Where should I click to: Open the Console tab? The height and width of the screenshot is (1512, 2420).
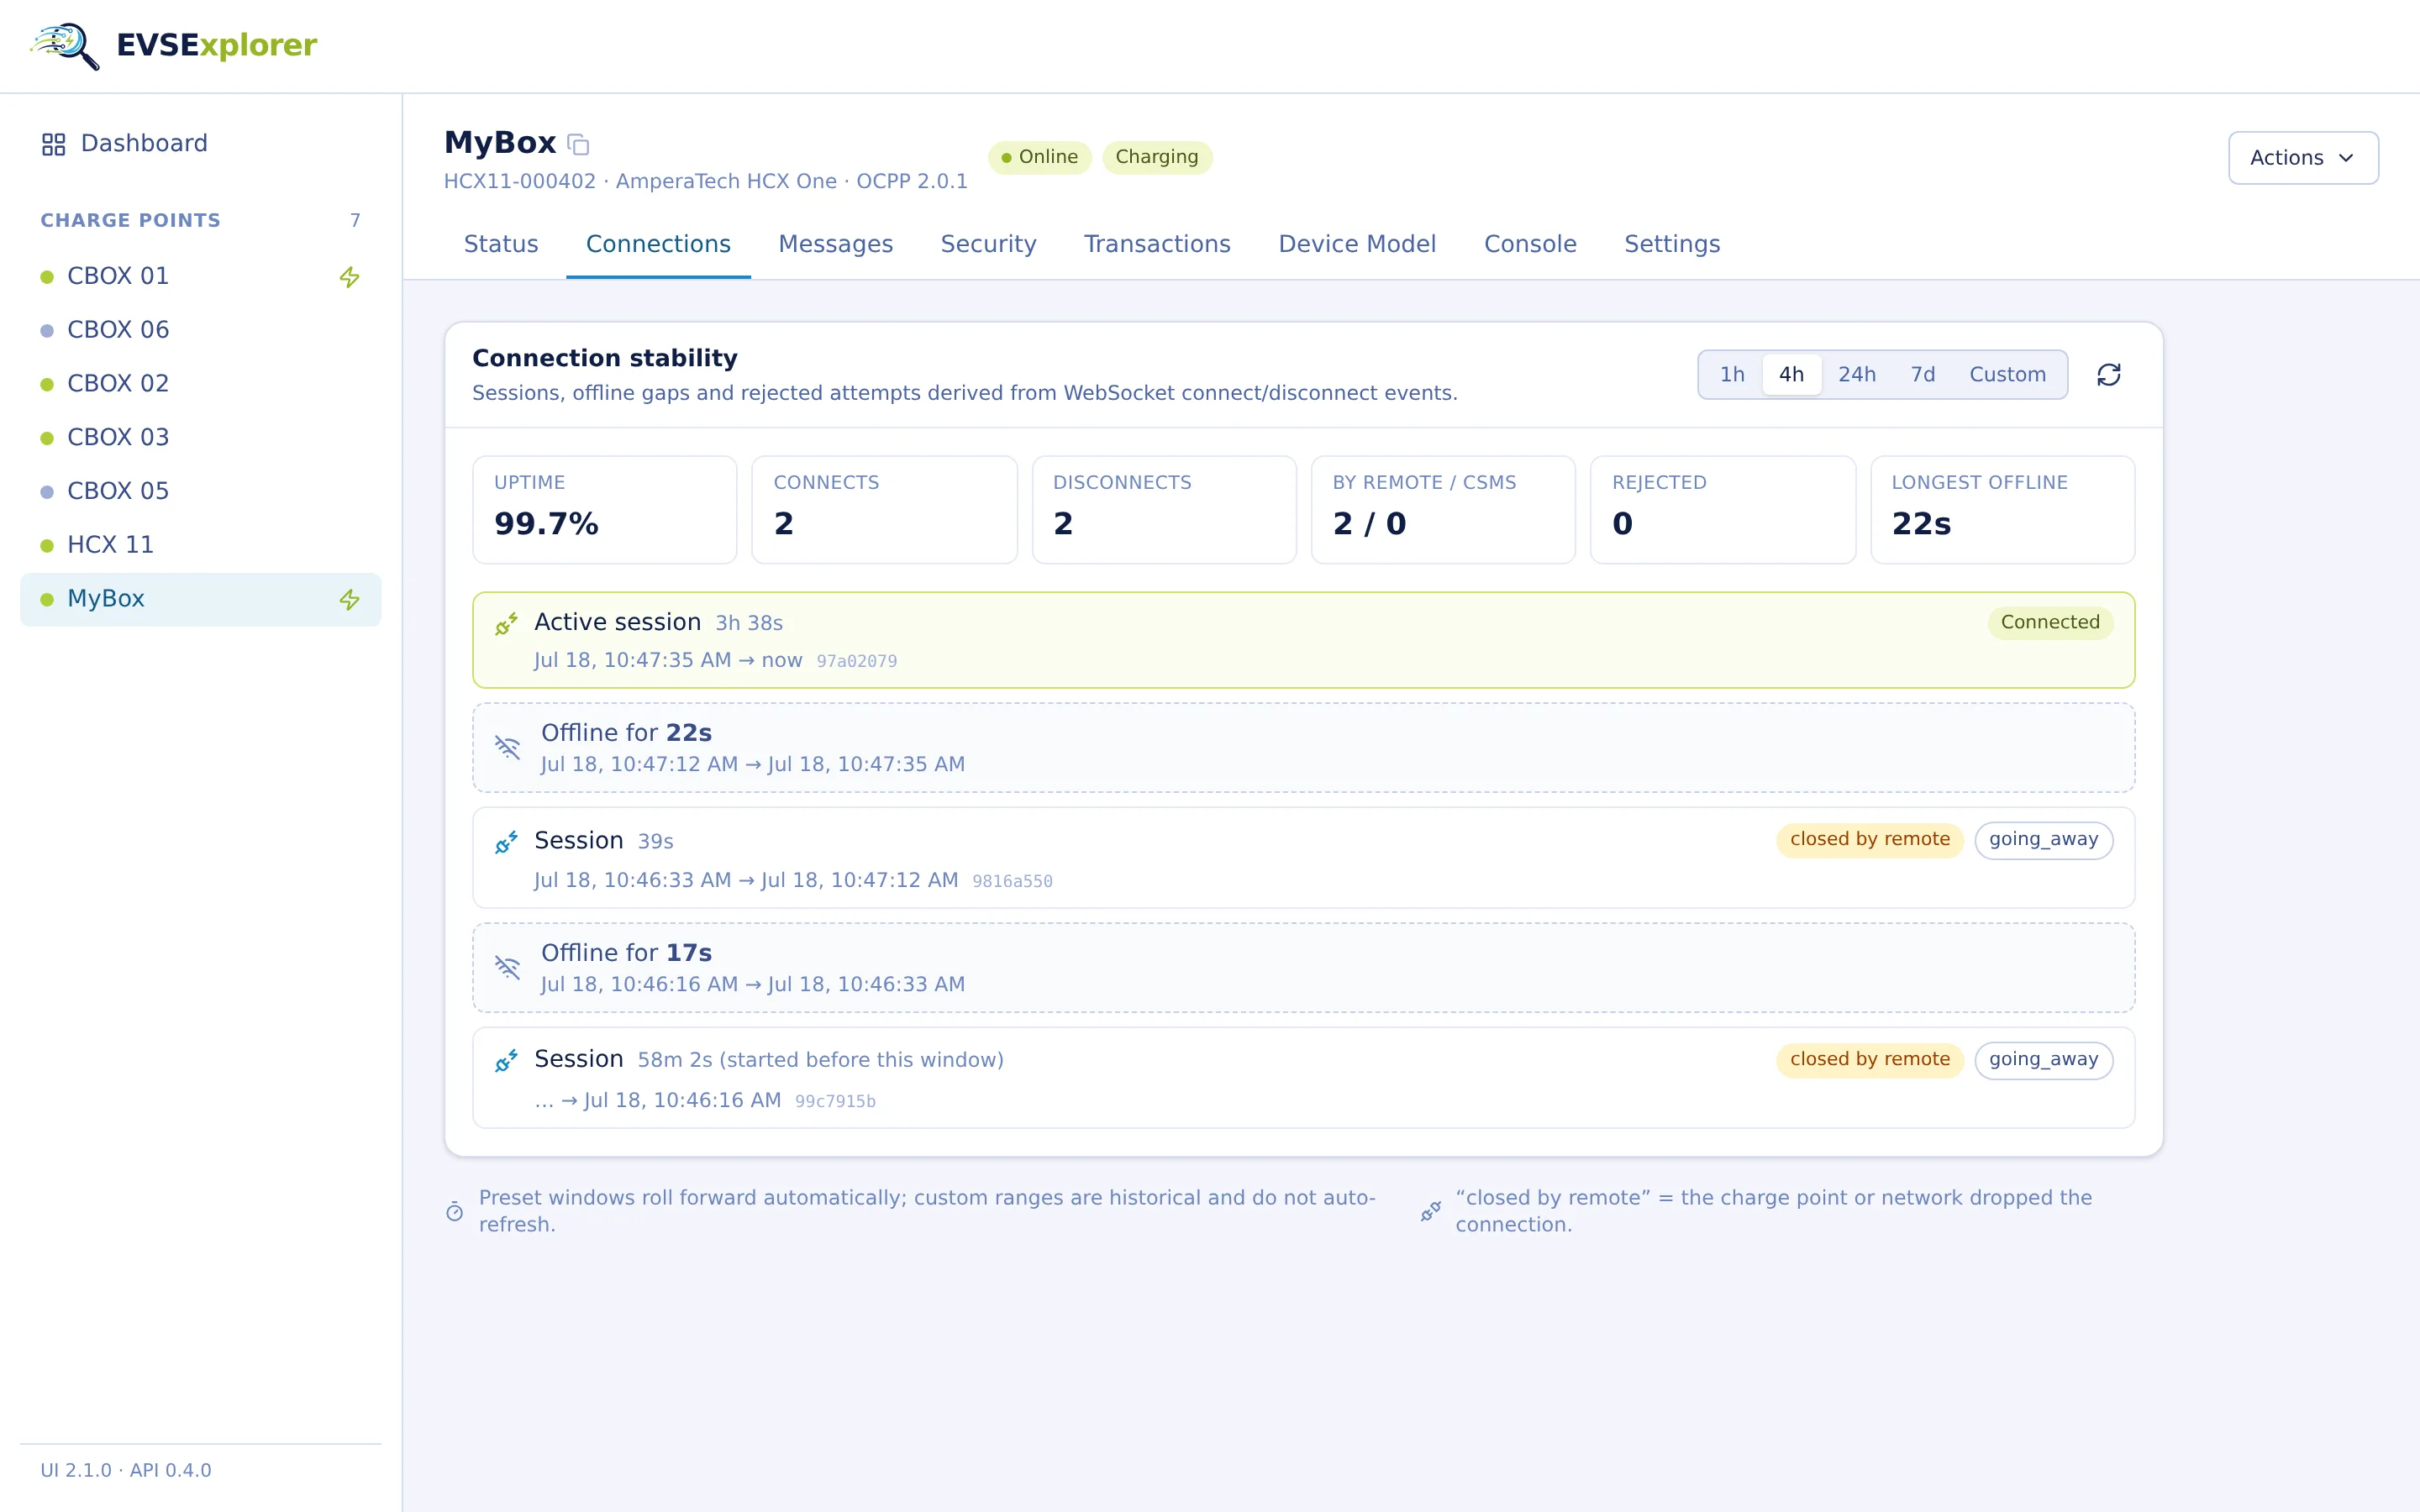(x=1530, y=244)
